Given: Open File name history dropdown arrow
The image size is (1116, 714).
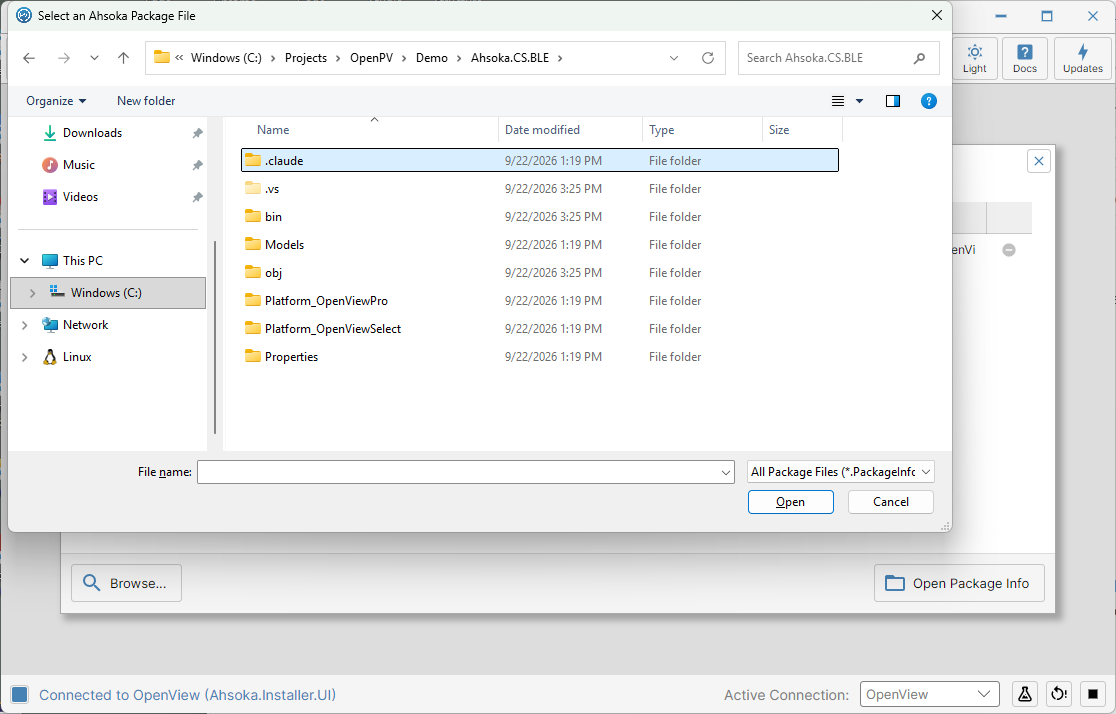Looking at the screenshot, I should pos(725,472).
